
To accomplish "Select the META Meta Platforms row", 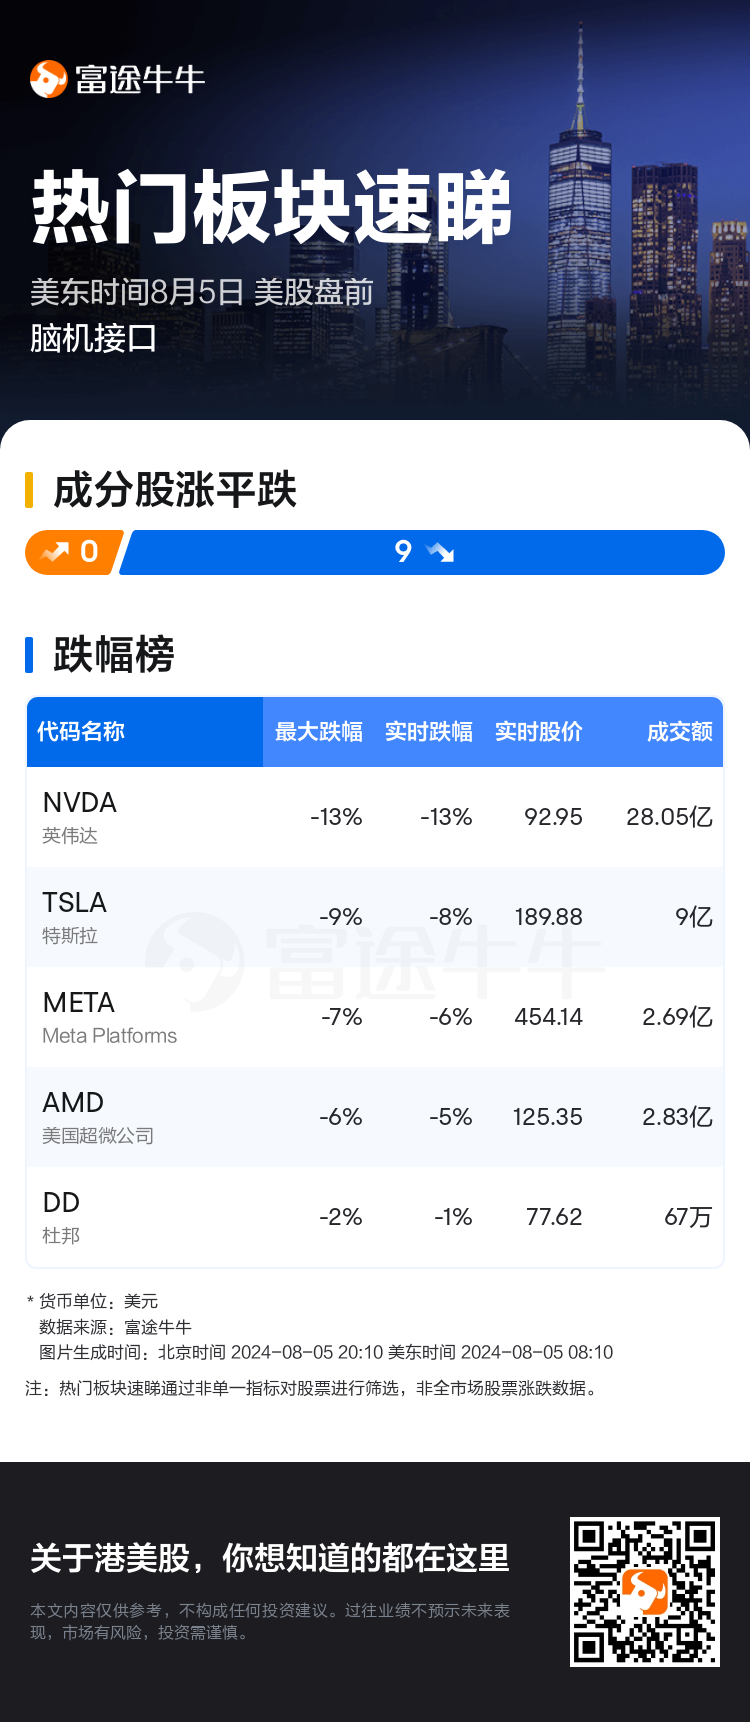I will [x=374, y=1017].
